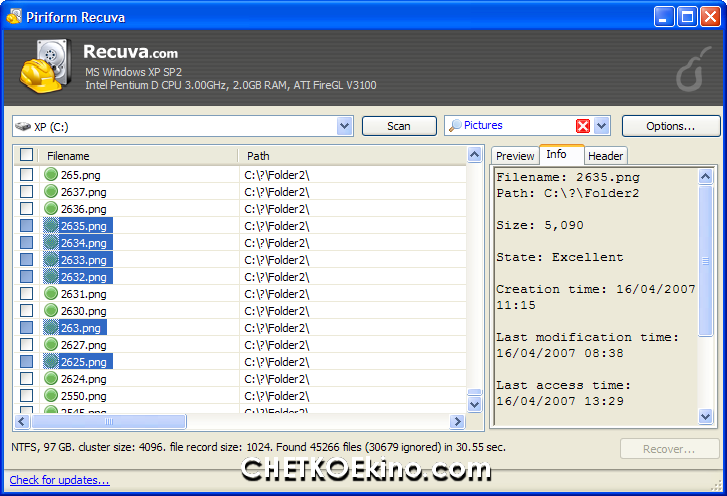This screenshot has height=496, width=727.
Task: Check the box for 265.png
Action: pos(26,175)
